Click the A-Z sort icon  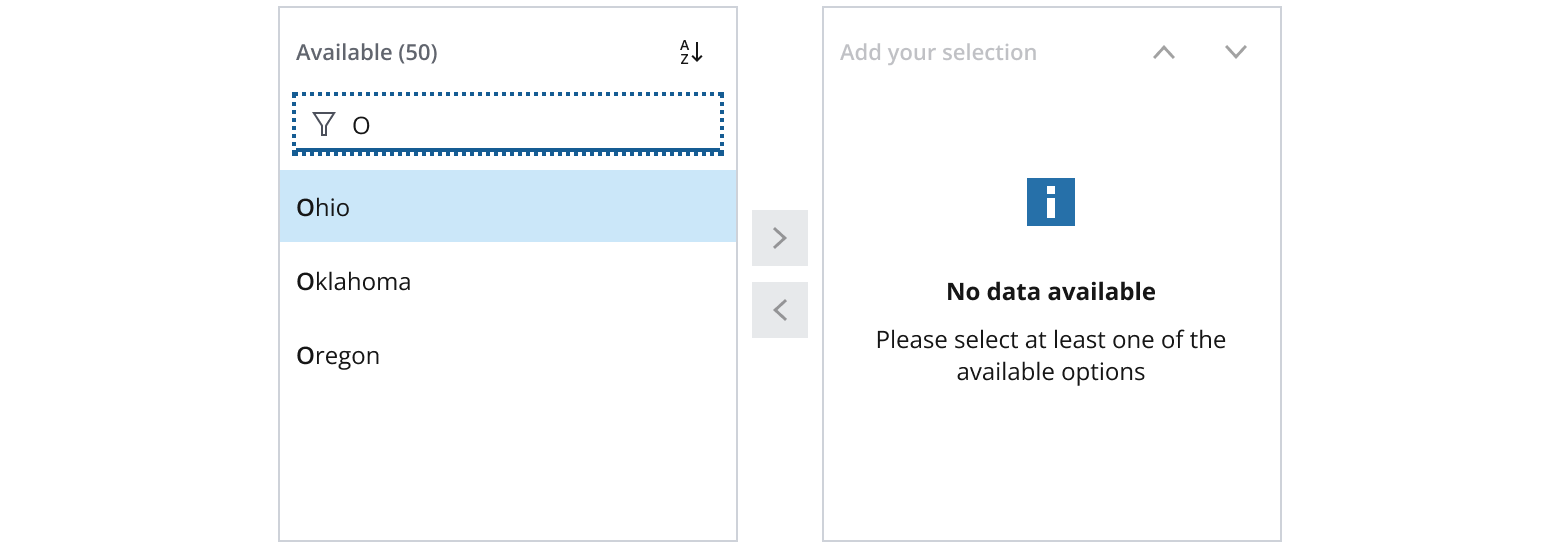pos(691,52)
